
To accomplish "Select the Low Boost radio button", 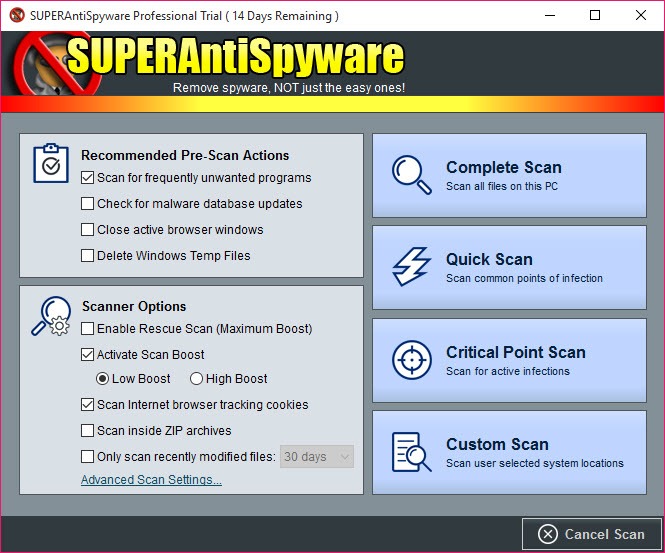I will click(x=103, y=379).
